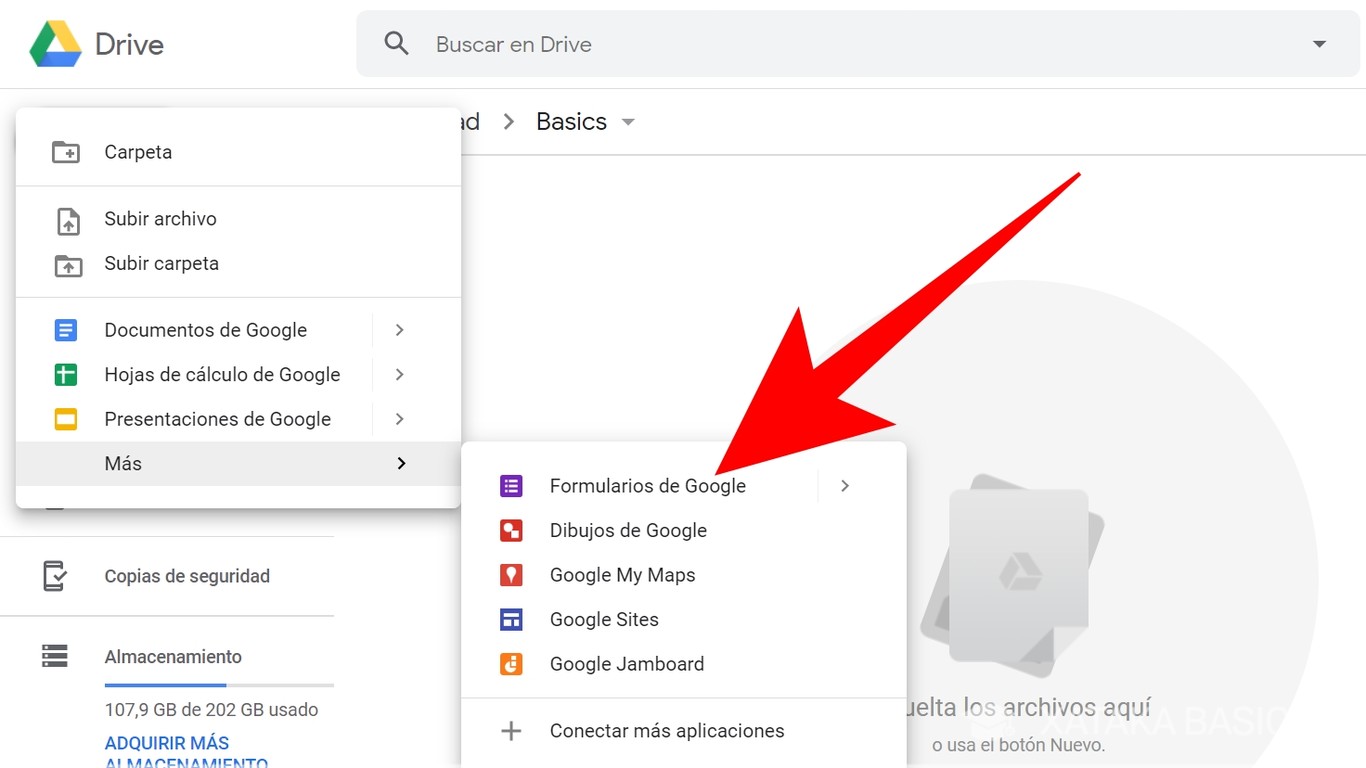1366x768 pixels.
Task: Click the Basics breadcrumb title
Action: [x=571, y=122]
